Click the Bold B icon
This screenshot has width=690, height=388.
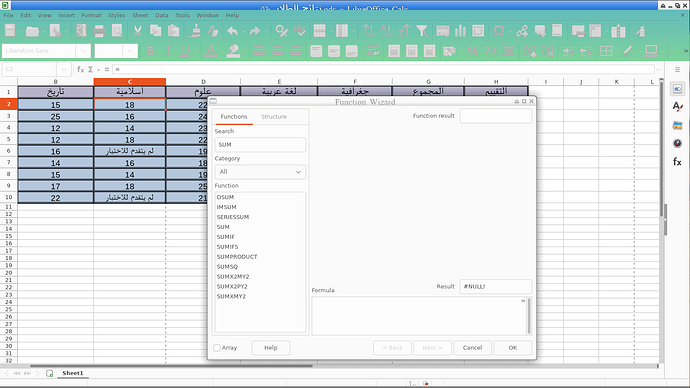coord(150,51)
